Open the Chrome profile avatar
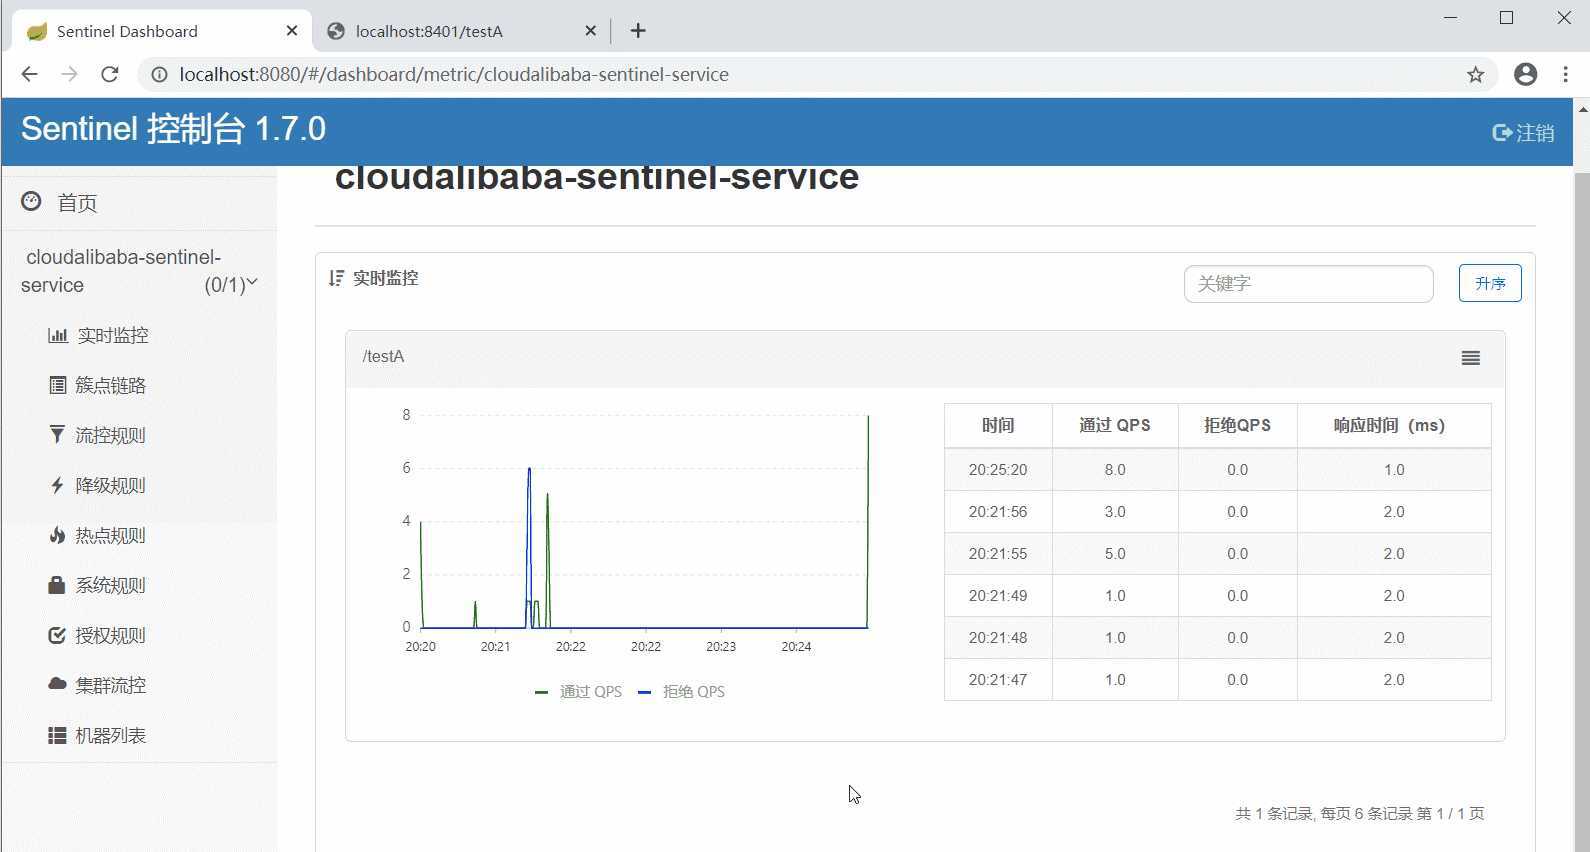Screen dimensions: 1590x852 pos(1525,74)
